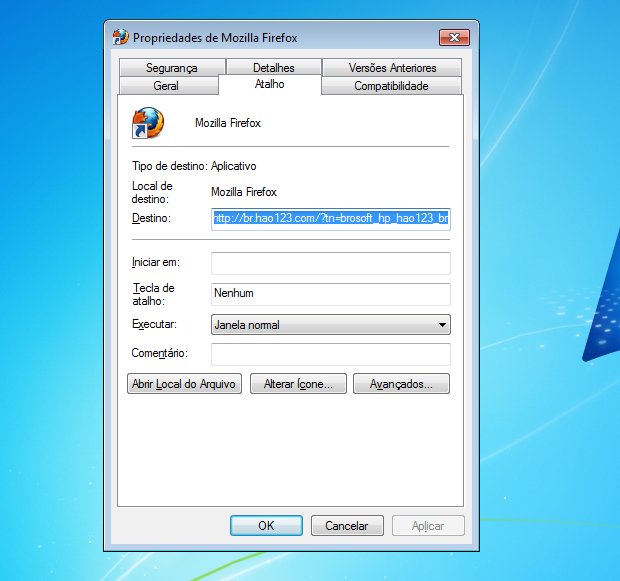Screen dimensions: 620x581
Task: Click the 'Executar:' label
Action: coord(154,324)
